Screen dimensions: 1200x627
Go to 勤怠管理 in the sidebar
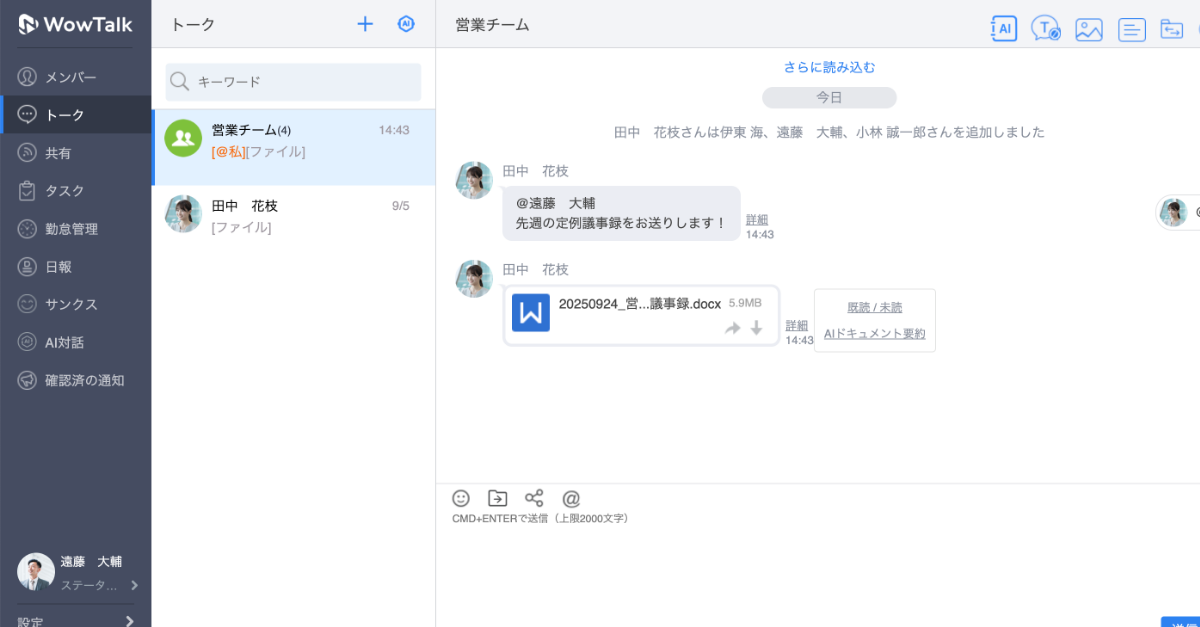coord(70,229)
